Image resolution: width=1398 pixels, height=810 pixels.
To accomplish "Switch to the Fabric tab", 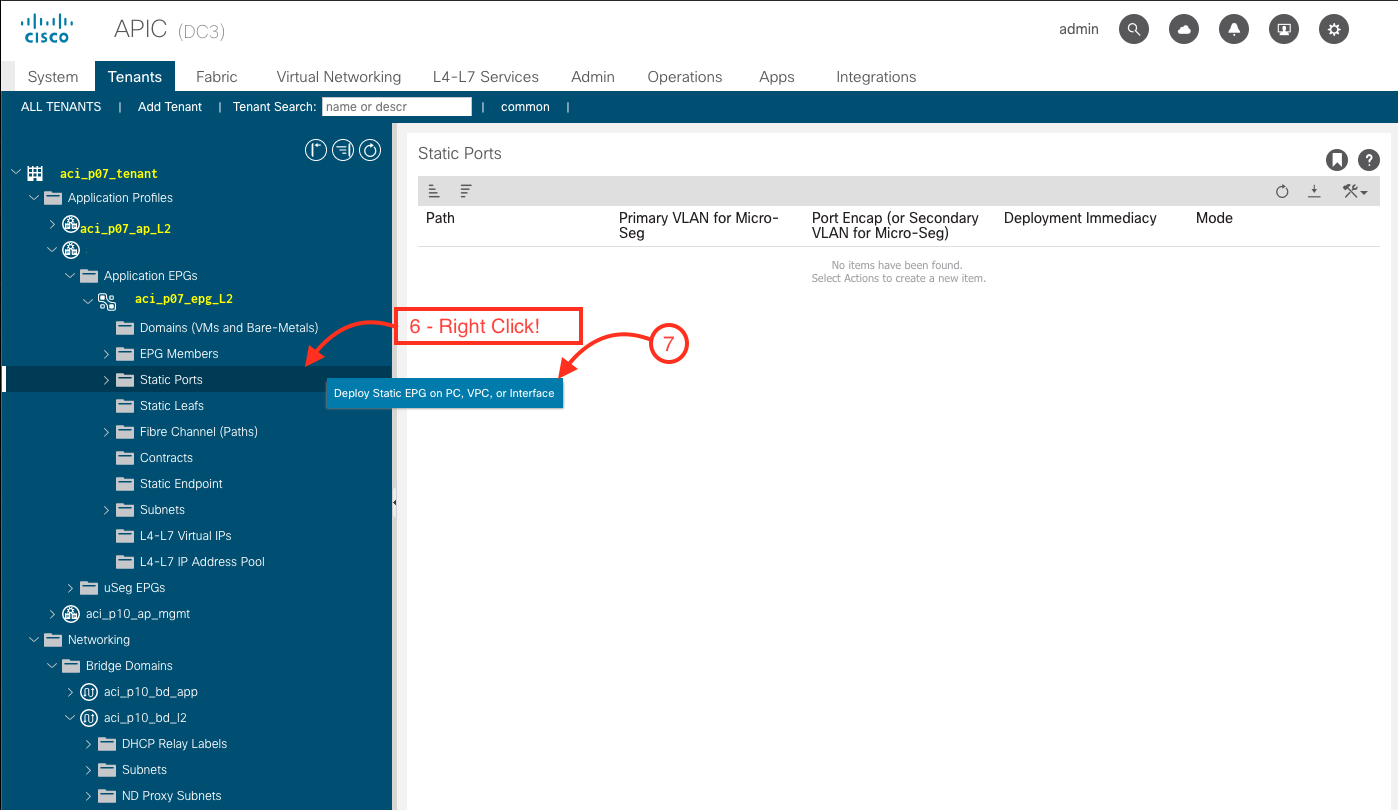I will [x=216, y=77].
